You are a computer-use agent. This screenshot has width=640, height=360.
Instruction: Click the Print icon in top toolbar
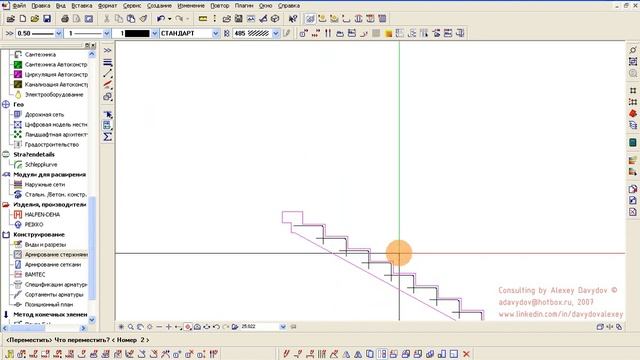64,19
